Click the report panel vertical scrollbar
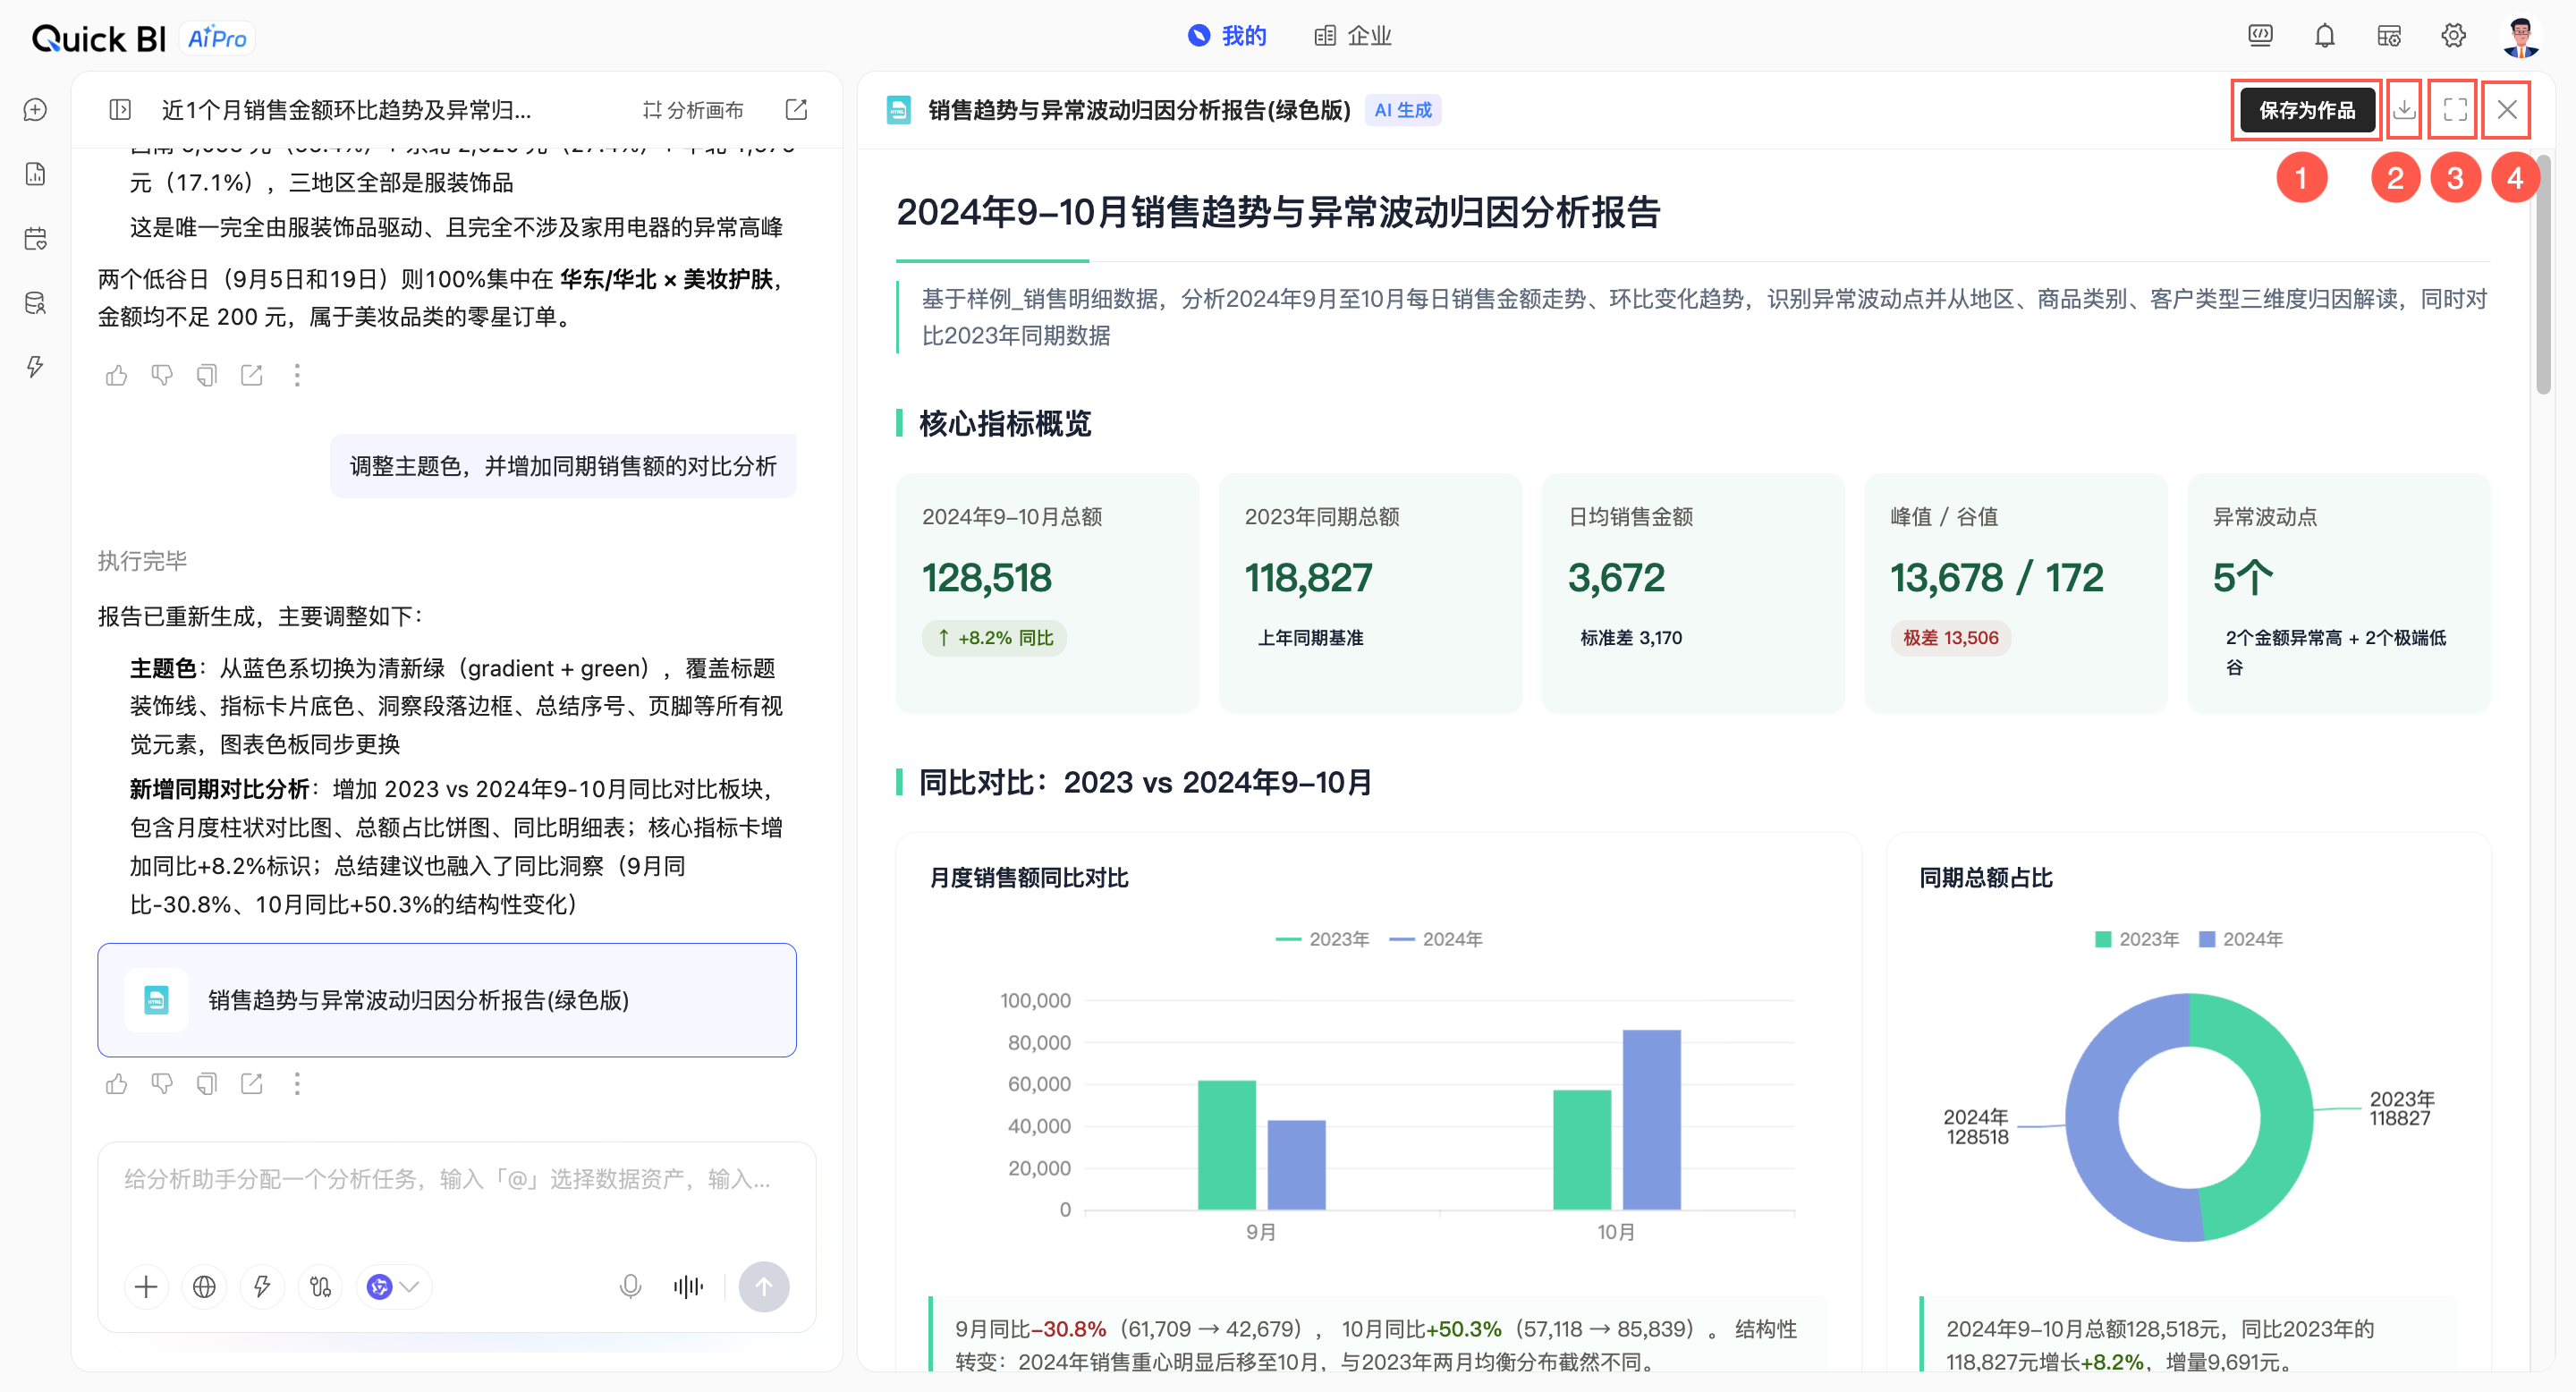The width and height of the screenshot is (2576, 1392). pyautogui.click(x=2544, y=275)
